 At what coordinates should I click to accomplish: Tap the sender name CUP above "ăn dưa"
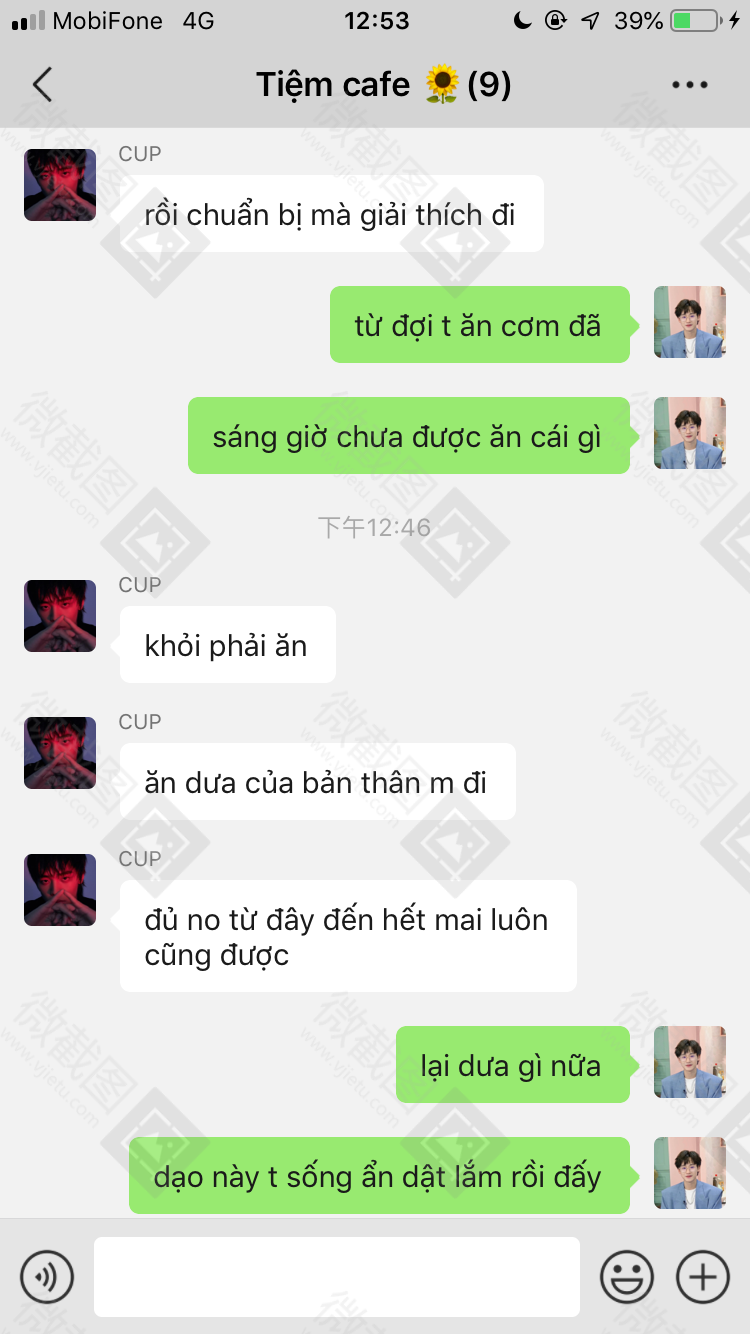140,722
